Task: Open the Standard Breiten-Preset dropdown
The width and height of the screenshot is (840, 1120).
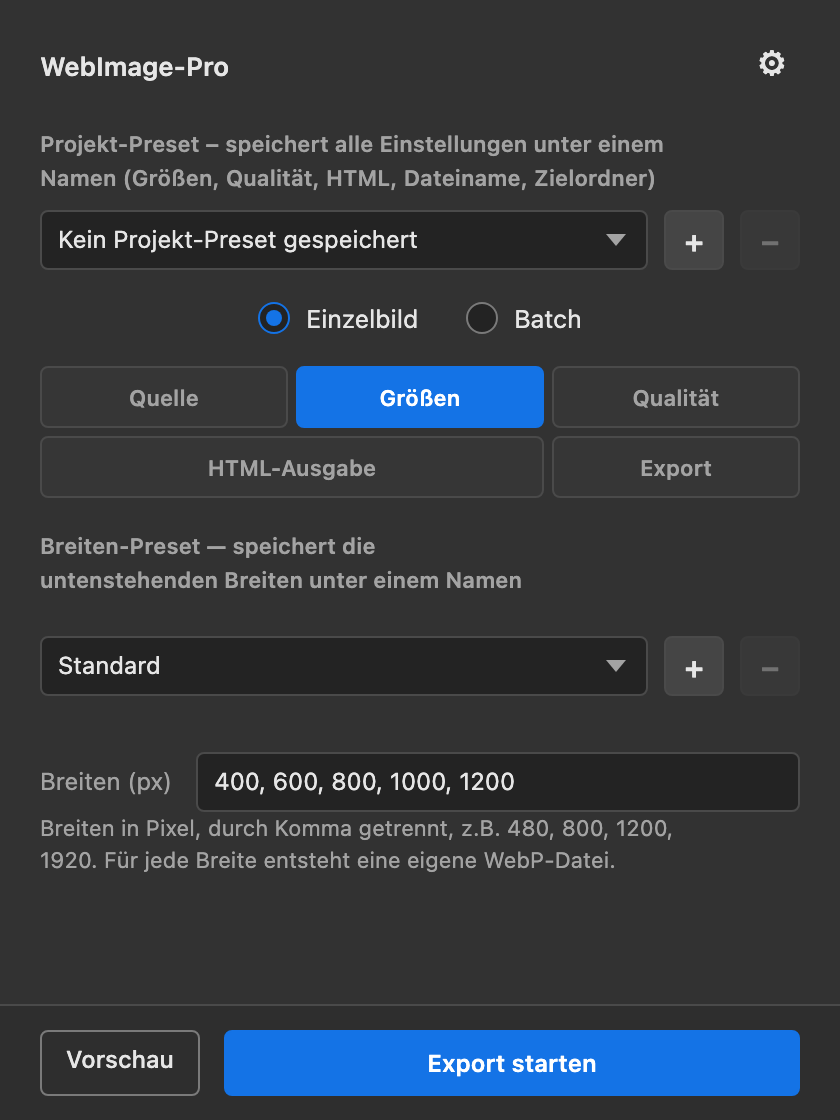Action: 344,666
